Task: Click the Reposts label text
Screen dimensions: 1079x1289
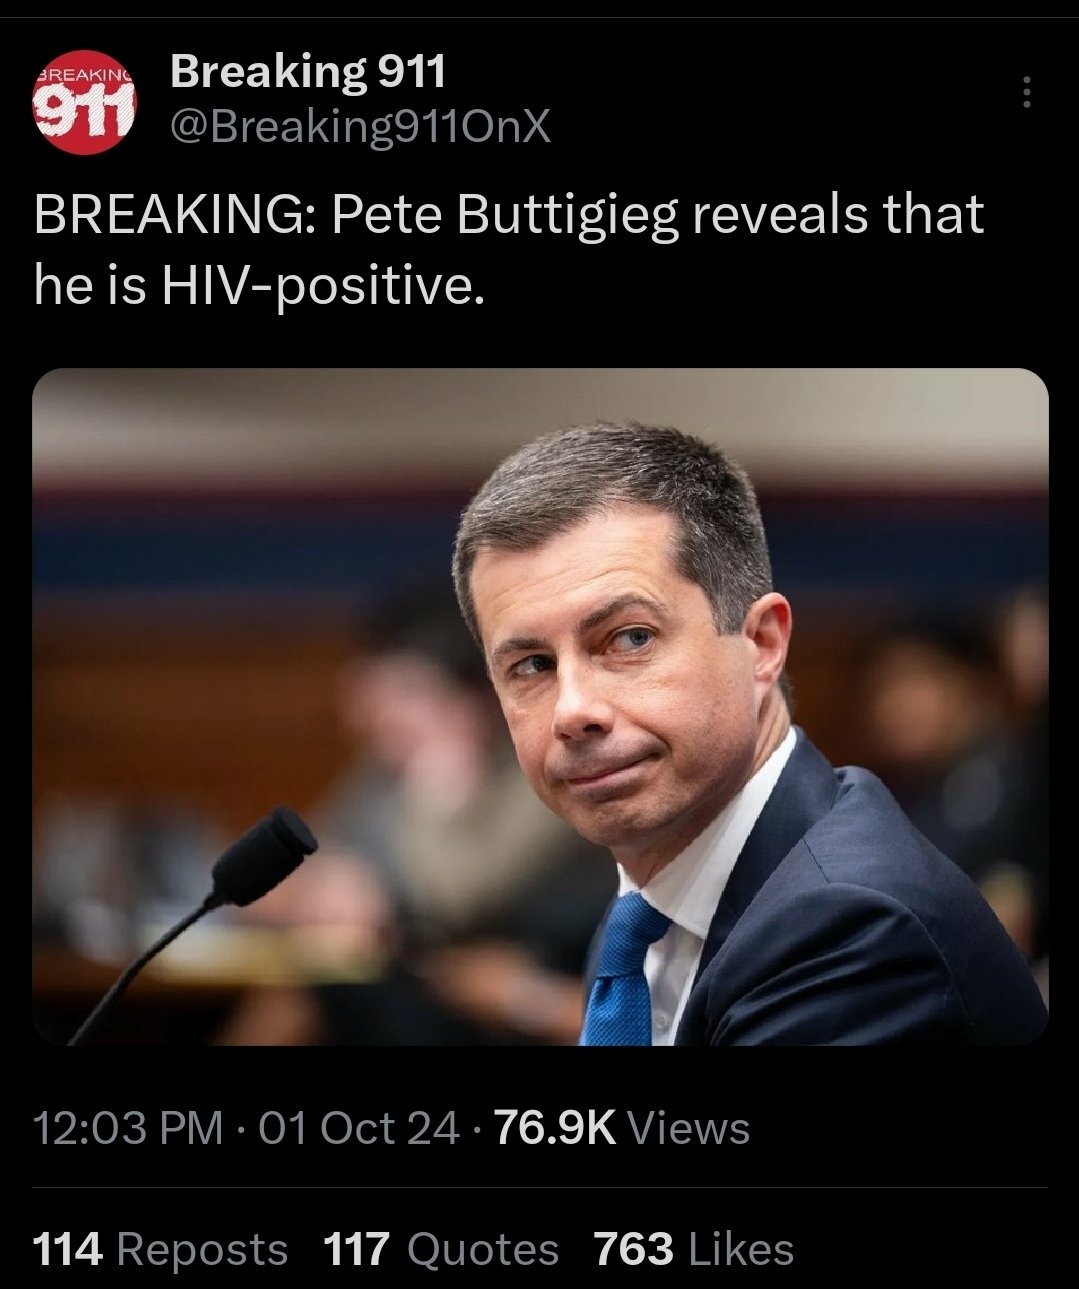Action: 202,1249
